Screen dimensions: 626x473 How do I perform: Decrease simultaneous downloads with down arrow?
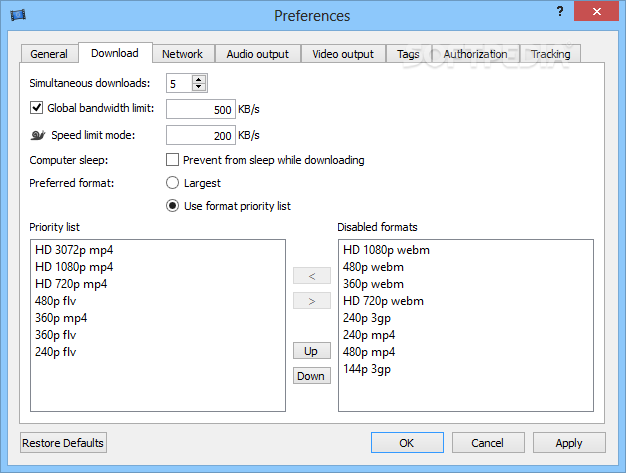pos(198,87)
